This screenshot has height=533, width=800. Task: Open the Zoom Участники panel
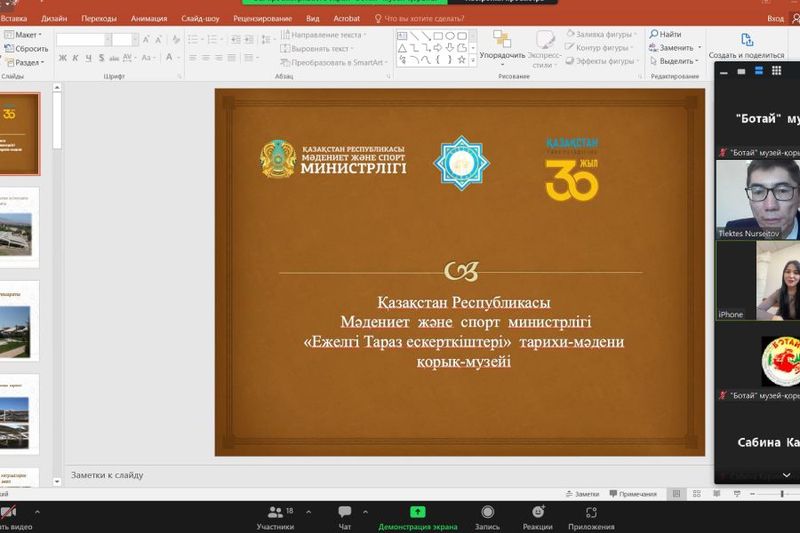pyautogui.click(x=275, y=516)
